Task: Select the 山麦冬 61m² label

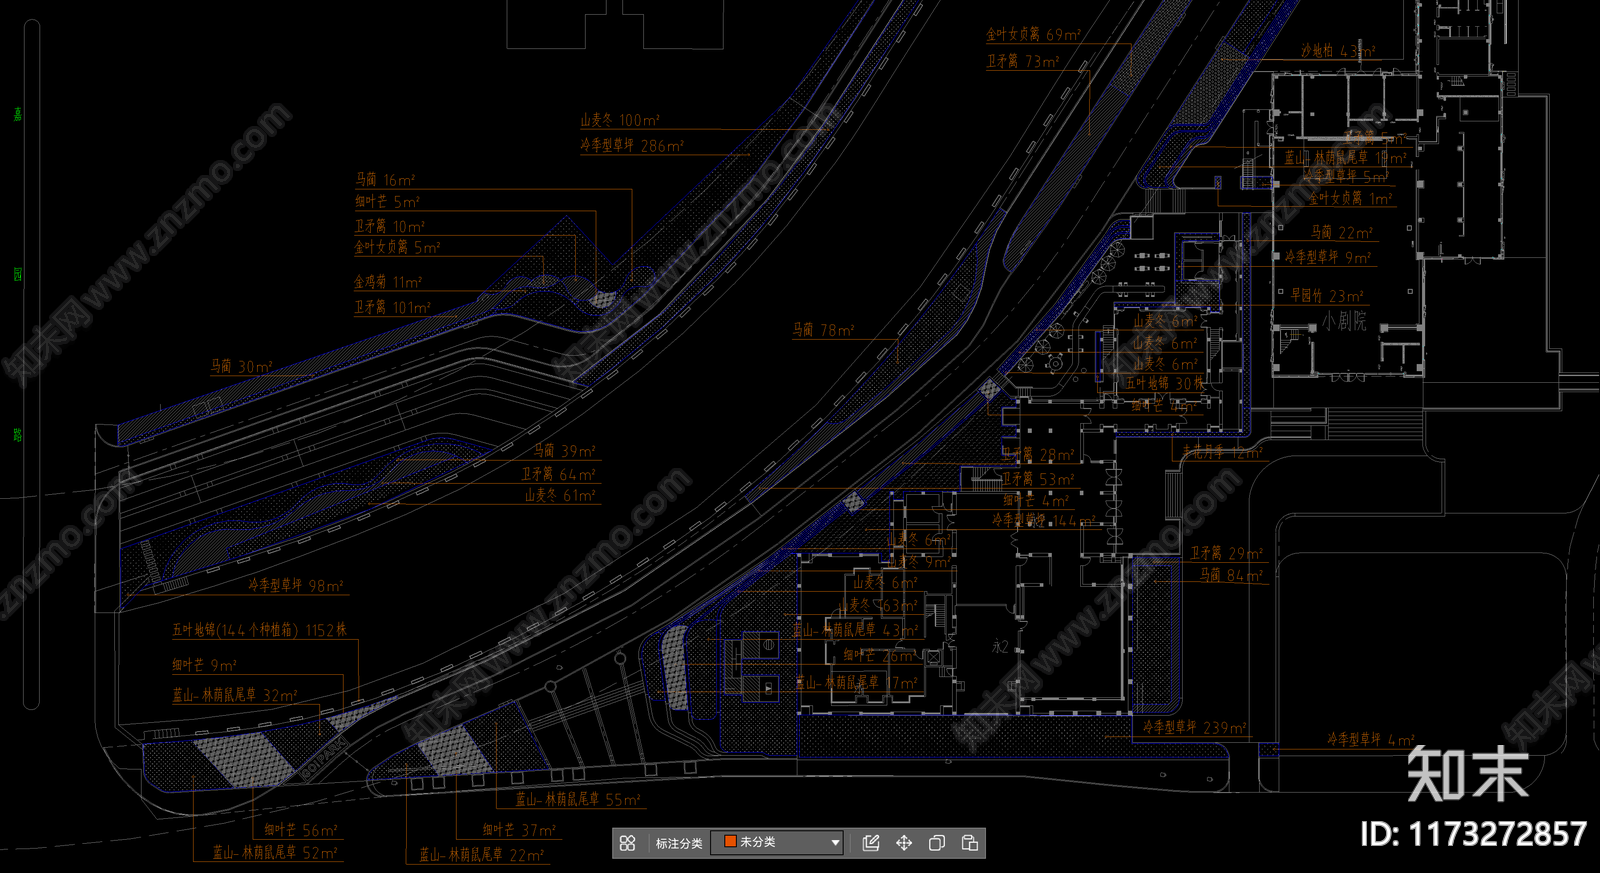Action: pos(560,496)
